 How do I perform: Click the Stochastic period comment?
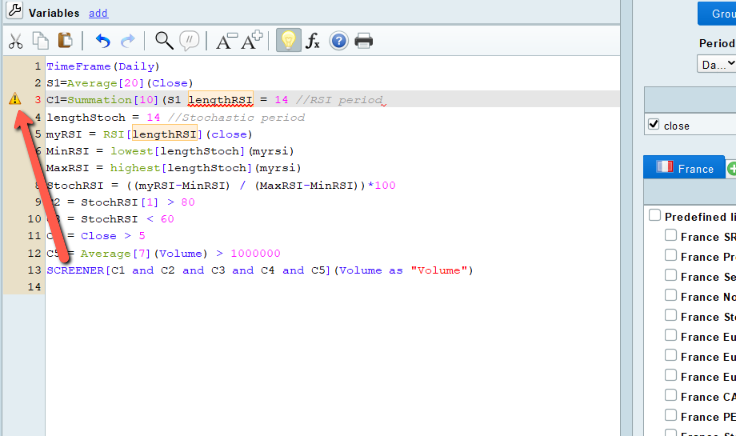[236, 117]
